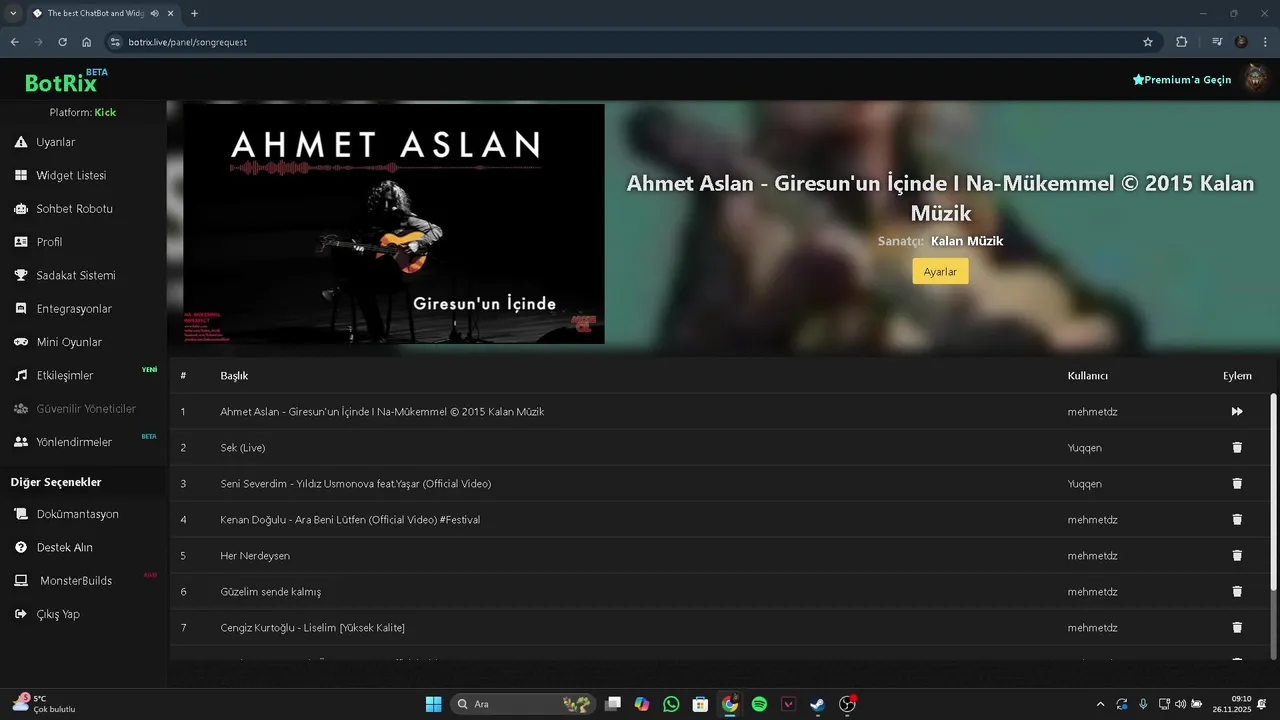The width and height of the screenshot is (1280, 720).
Task: Open the Windows Start menu
Action: (x=433, y=704)
